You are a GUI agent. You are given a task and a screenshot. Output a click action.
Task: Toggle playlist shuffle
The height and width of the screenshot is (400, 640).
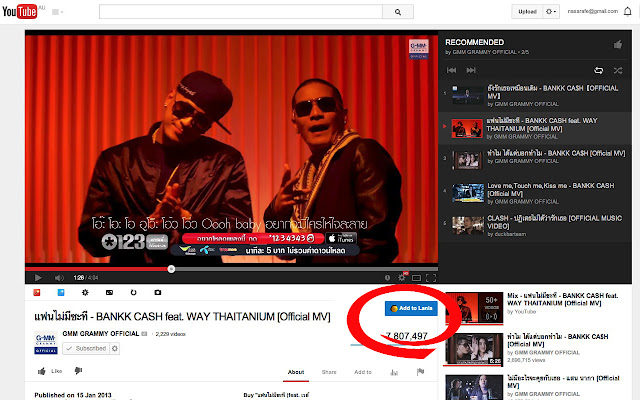618,71
